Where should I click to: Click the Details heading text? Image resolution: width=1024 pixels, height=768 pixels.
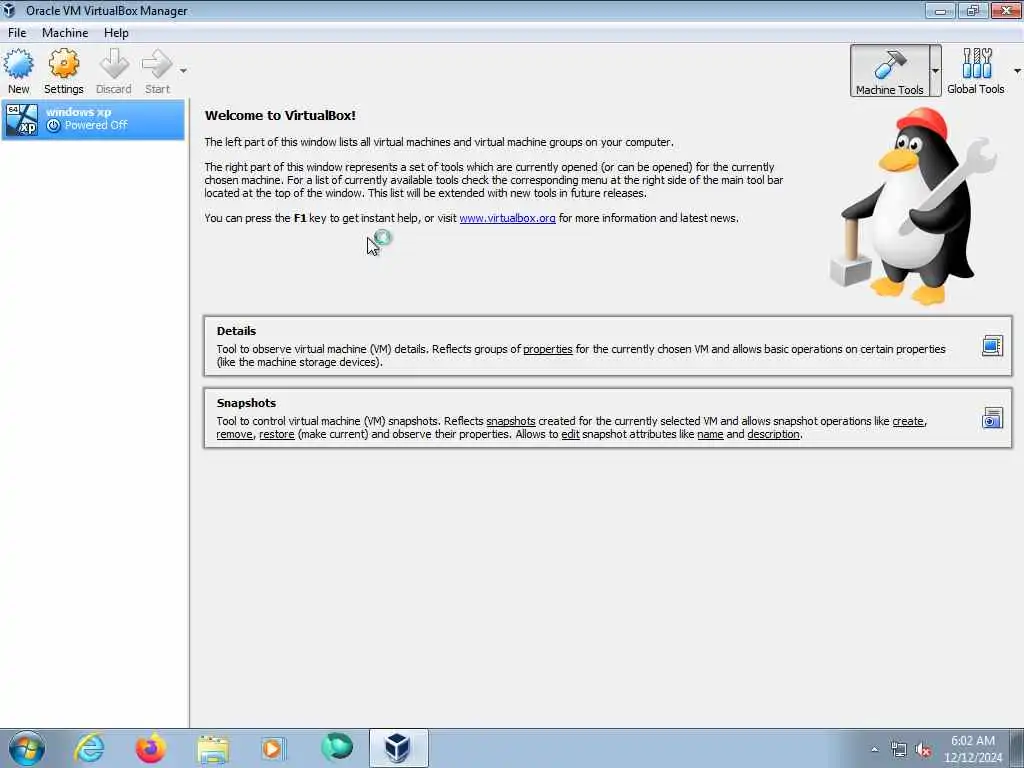pyautogui.click(x=236, y=331)
